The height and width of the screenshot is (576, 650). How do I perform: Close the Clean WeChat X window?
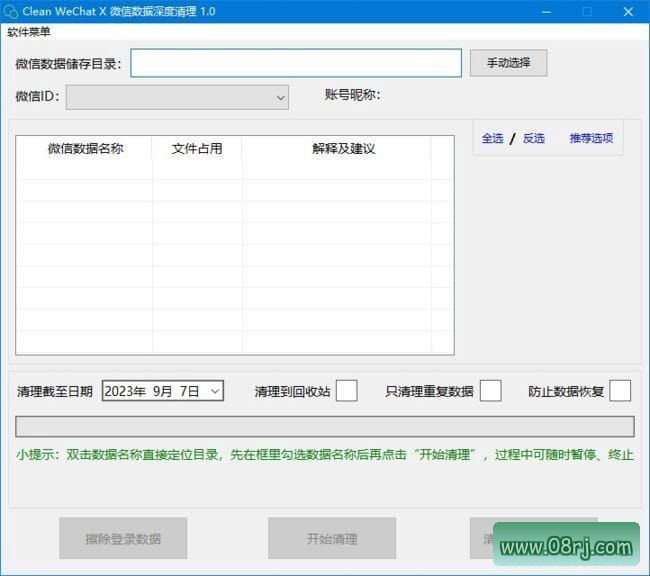pyautogui.click(x=628, y=12)
